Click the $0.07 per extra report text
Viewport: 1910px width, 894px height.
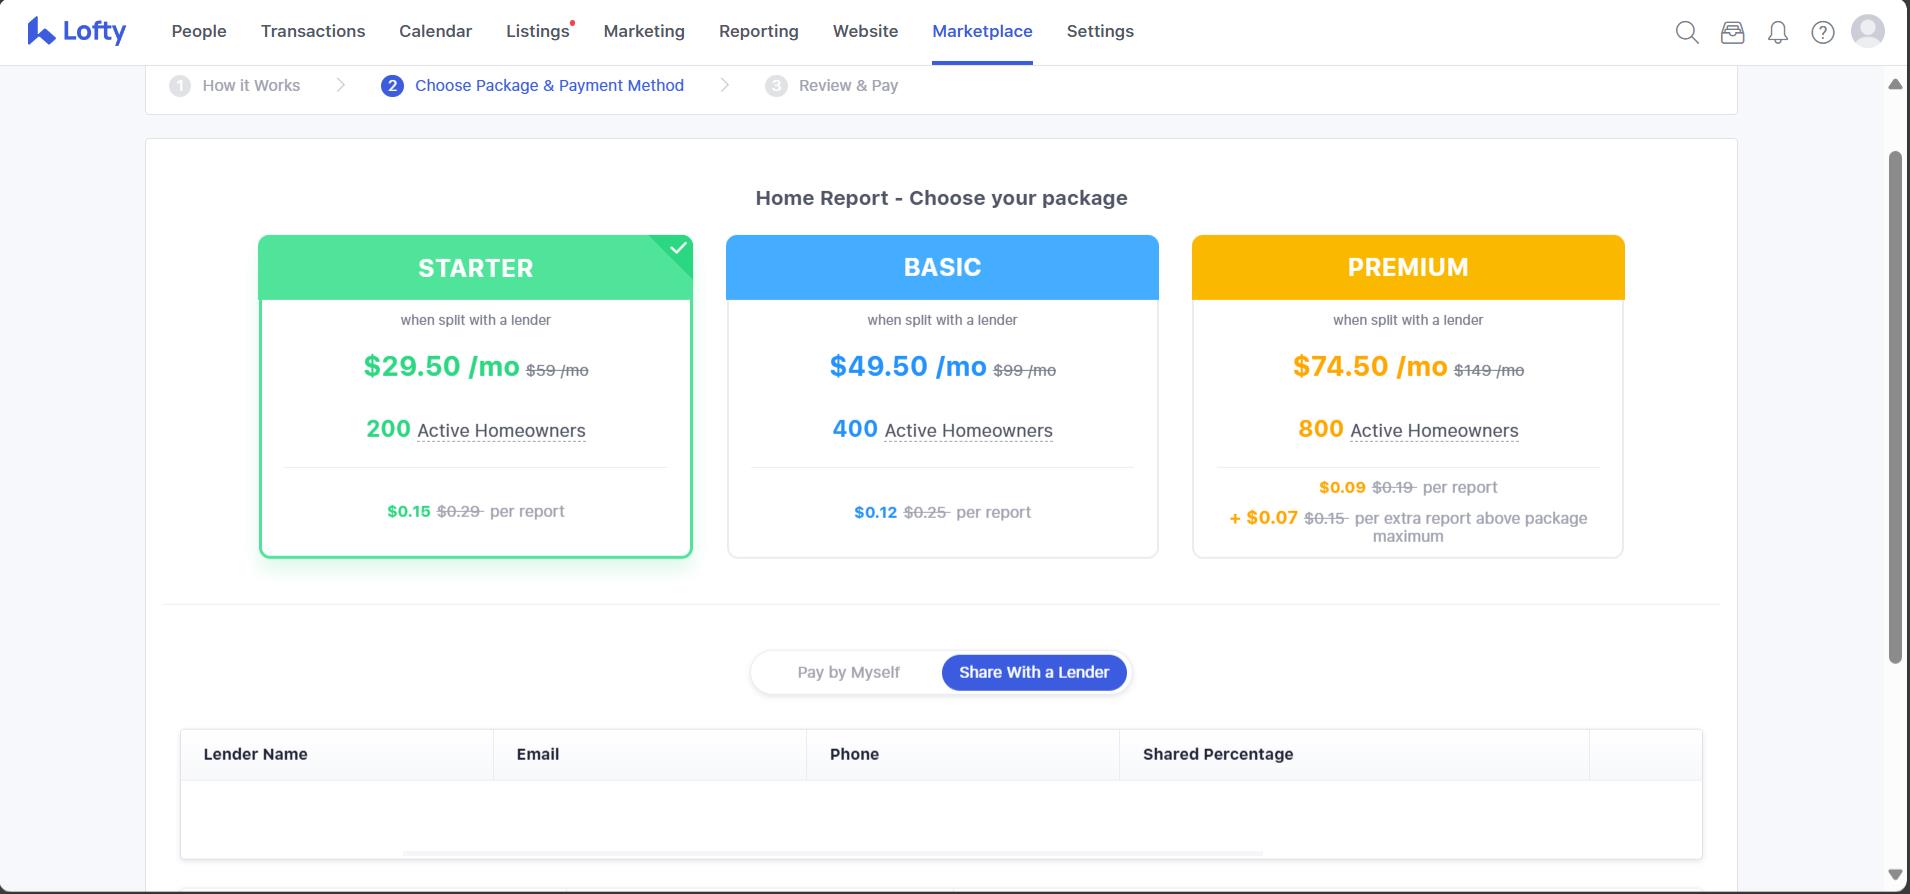(1408, 526)
